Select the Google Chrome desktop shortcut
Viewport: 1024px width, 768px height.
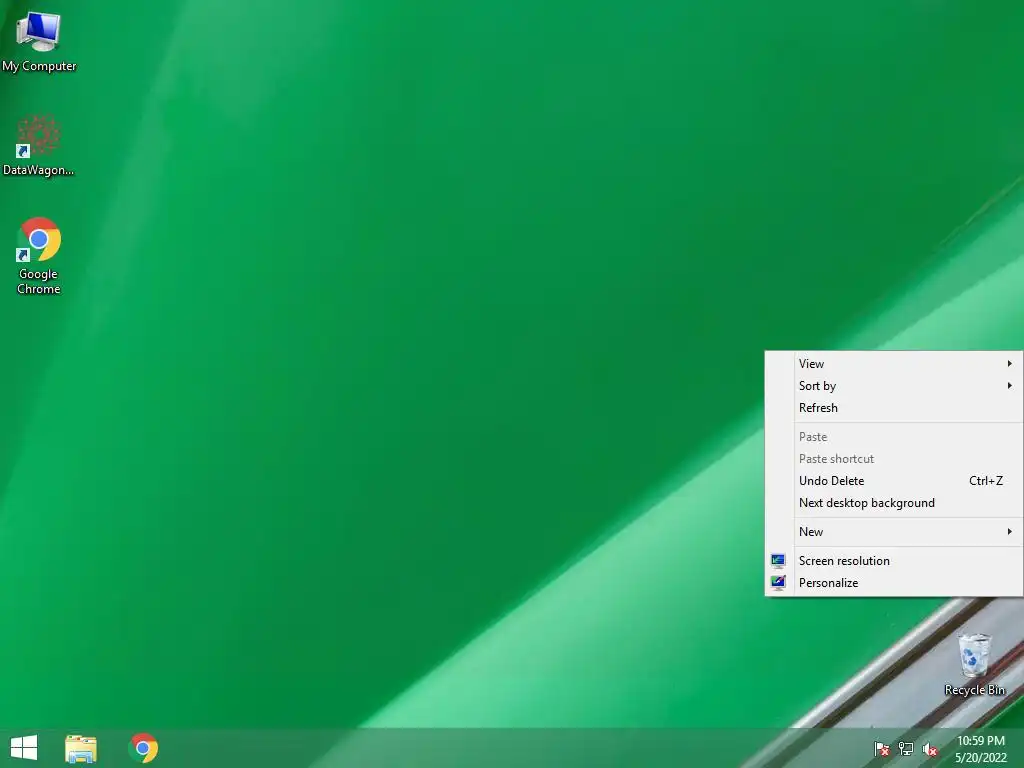(x=39, y=256)
